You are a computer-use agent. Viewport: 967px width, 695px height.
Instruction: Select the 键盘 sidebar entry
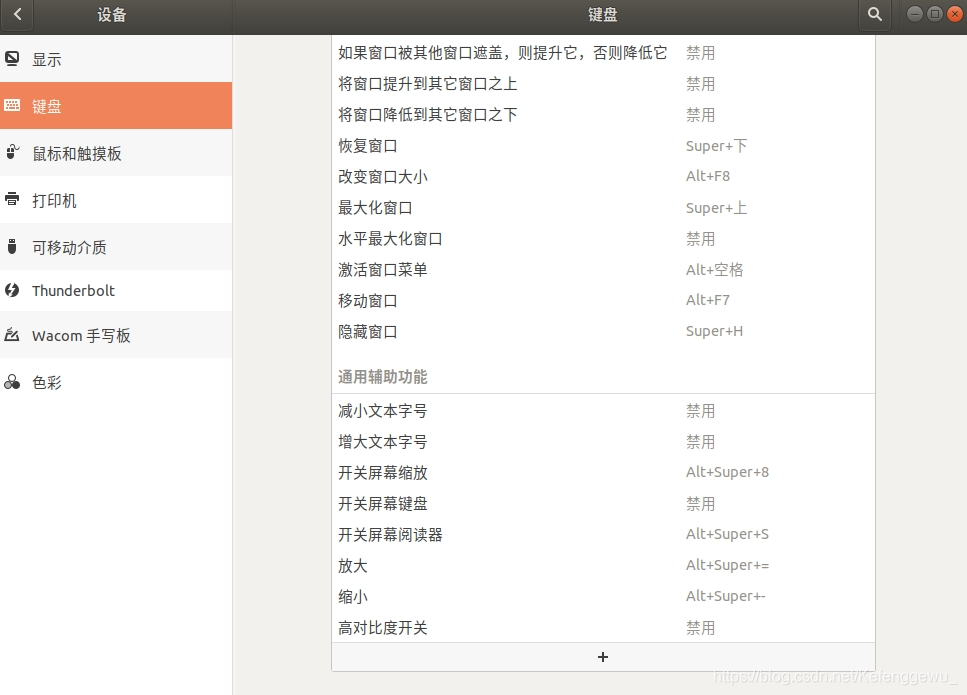[116, 106]
